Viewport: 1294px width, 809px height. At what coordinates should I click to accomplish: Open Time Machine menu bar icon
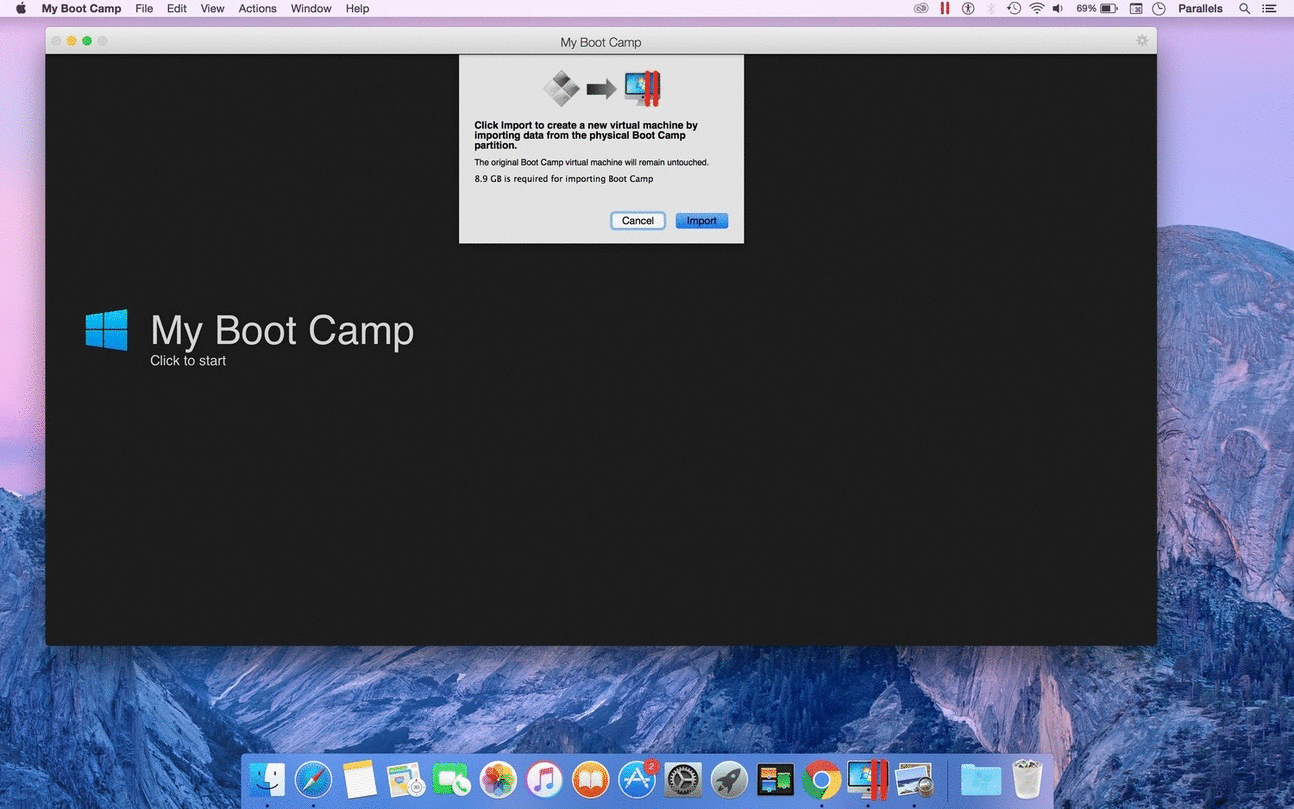[1014, 8]
